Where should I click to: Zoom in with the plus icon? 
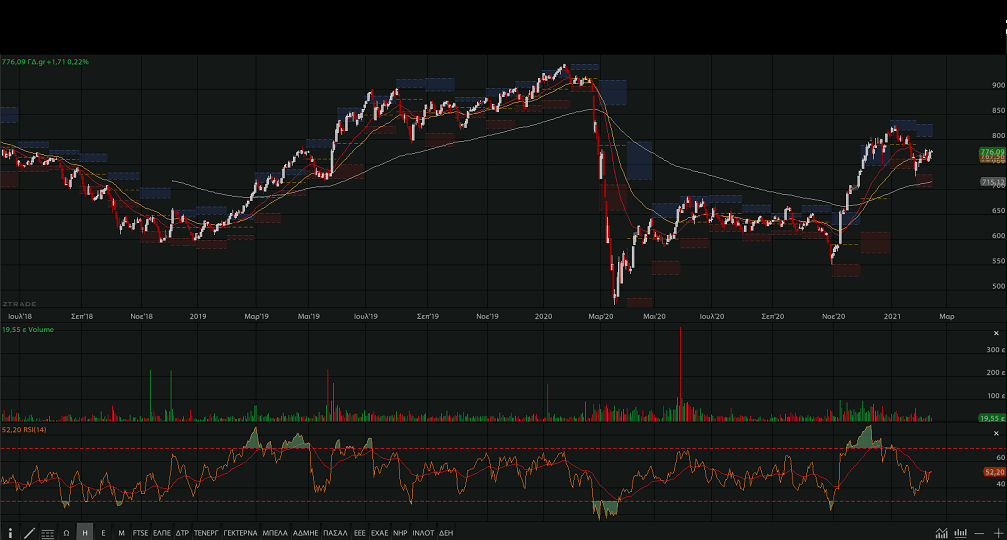[997, 533]
